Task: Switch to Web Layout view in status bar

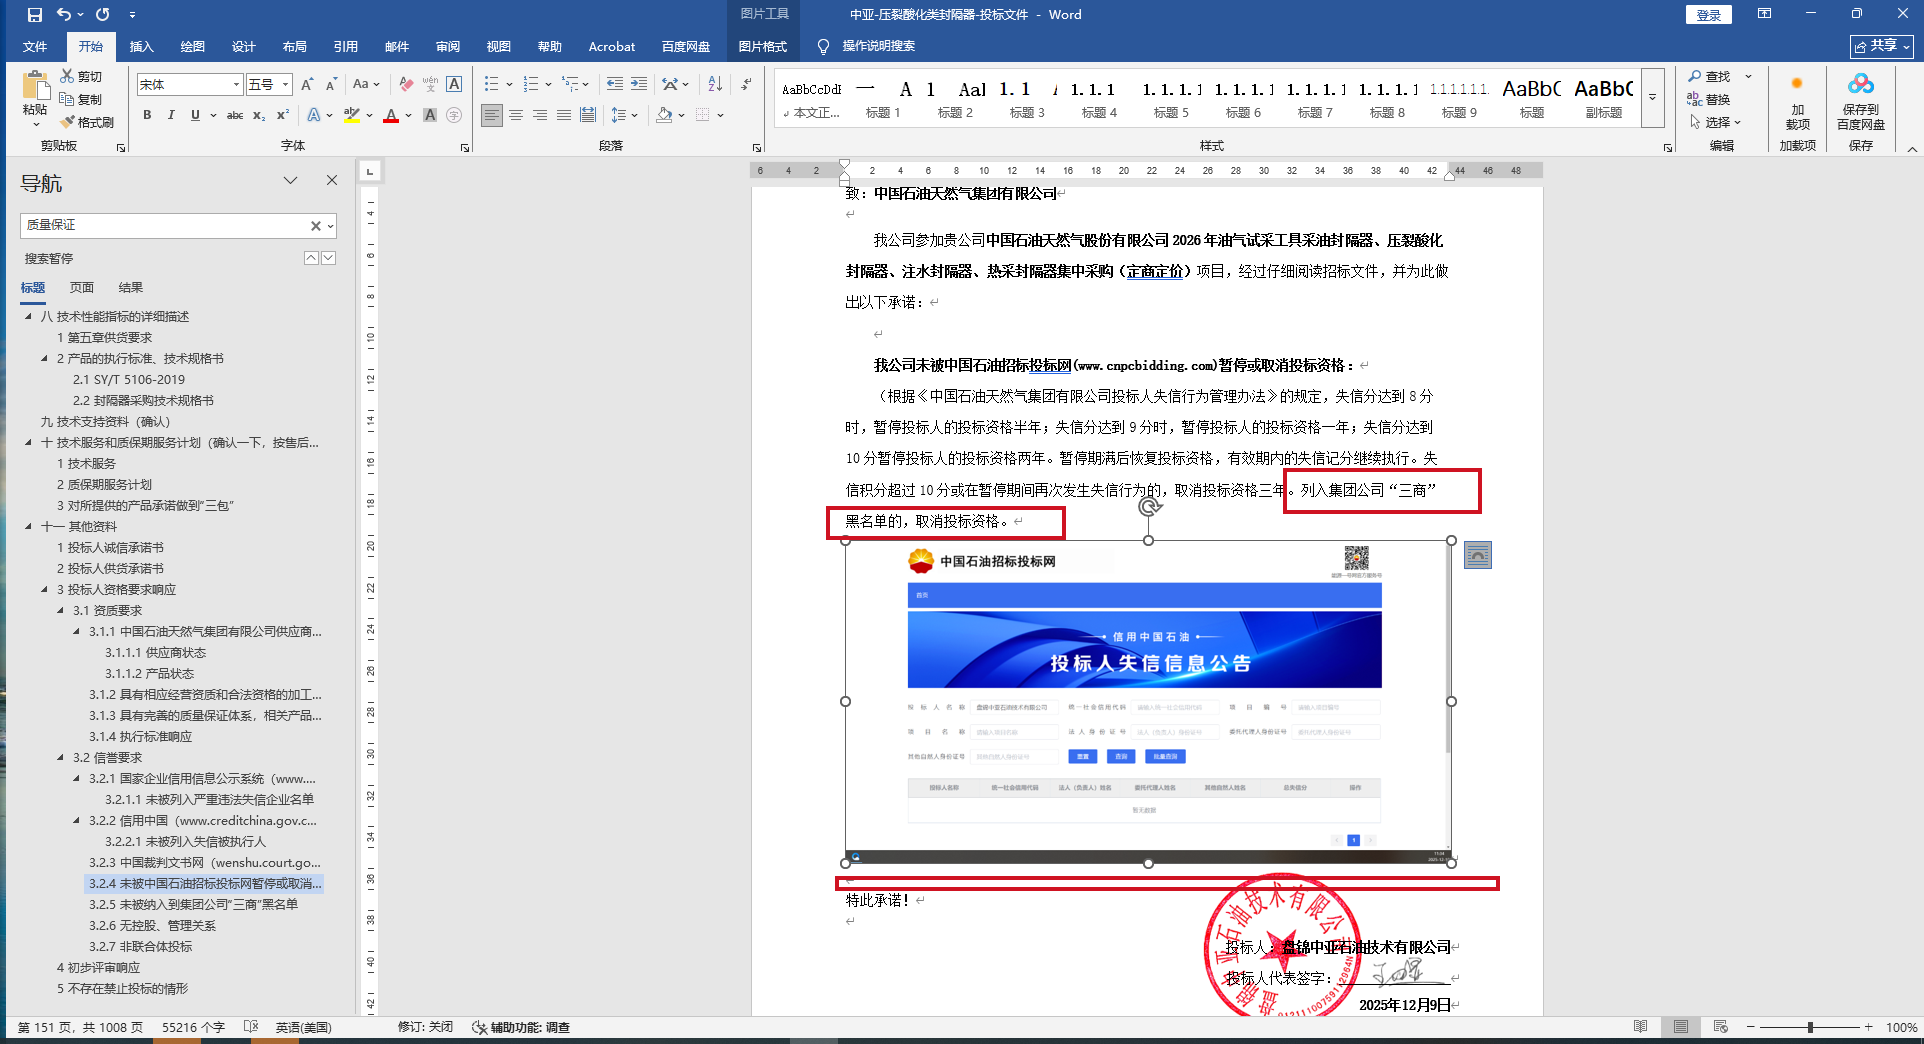Action: click(x=1721, y=1027)
